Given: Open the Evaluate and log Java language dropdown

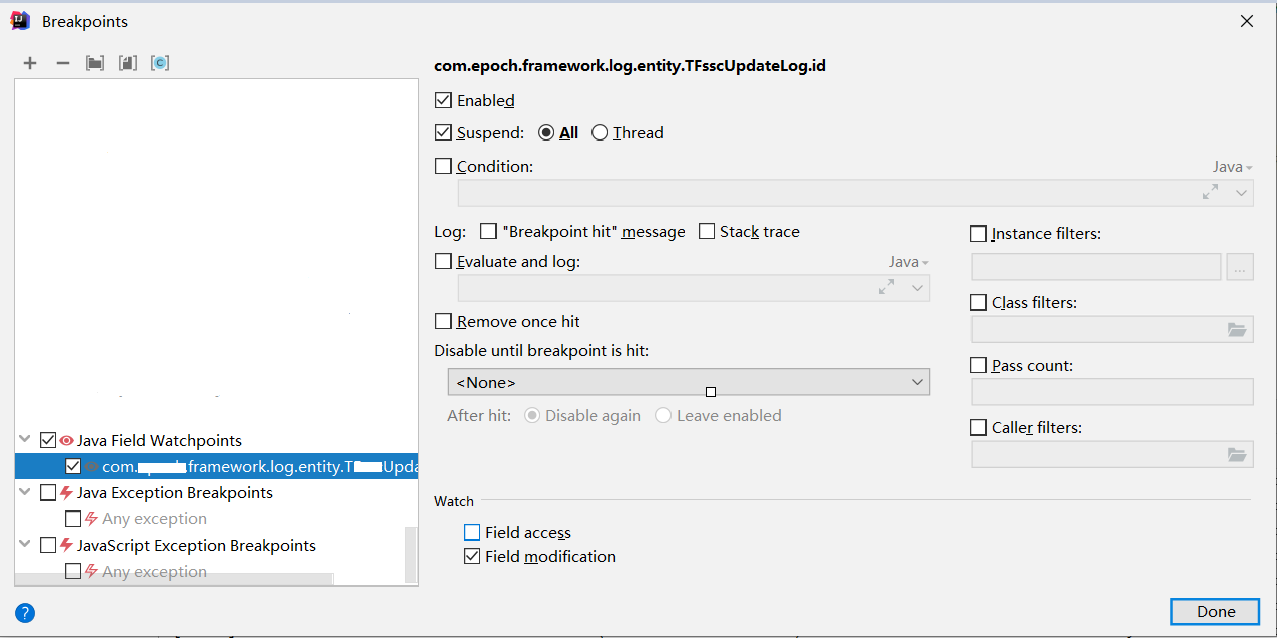Looking at the screenshot, I should click(x=908, y=261).
